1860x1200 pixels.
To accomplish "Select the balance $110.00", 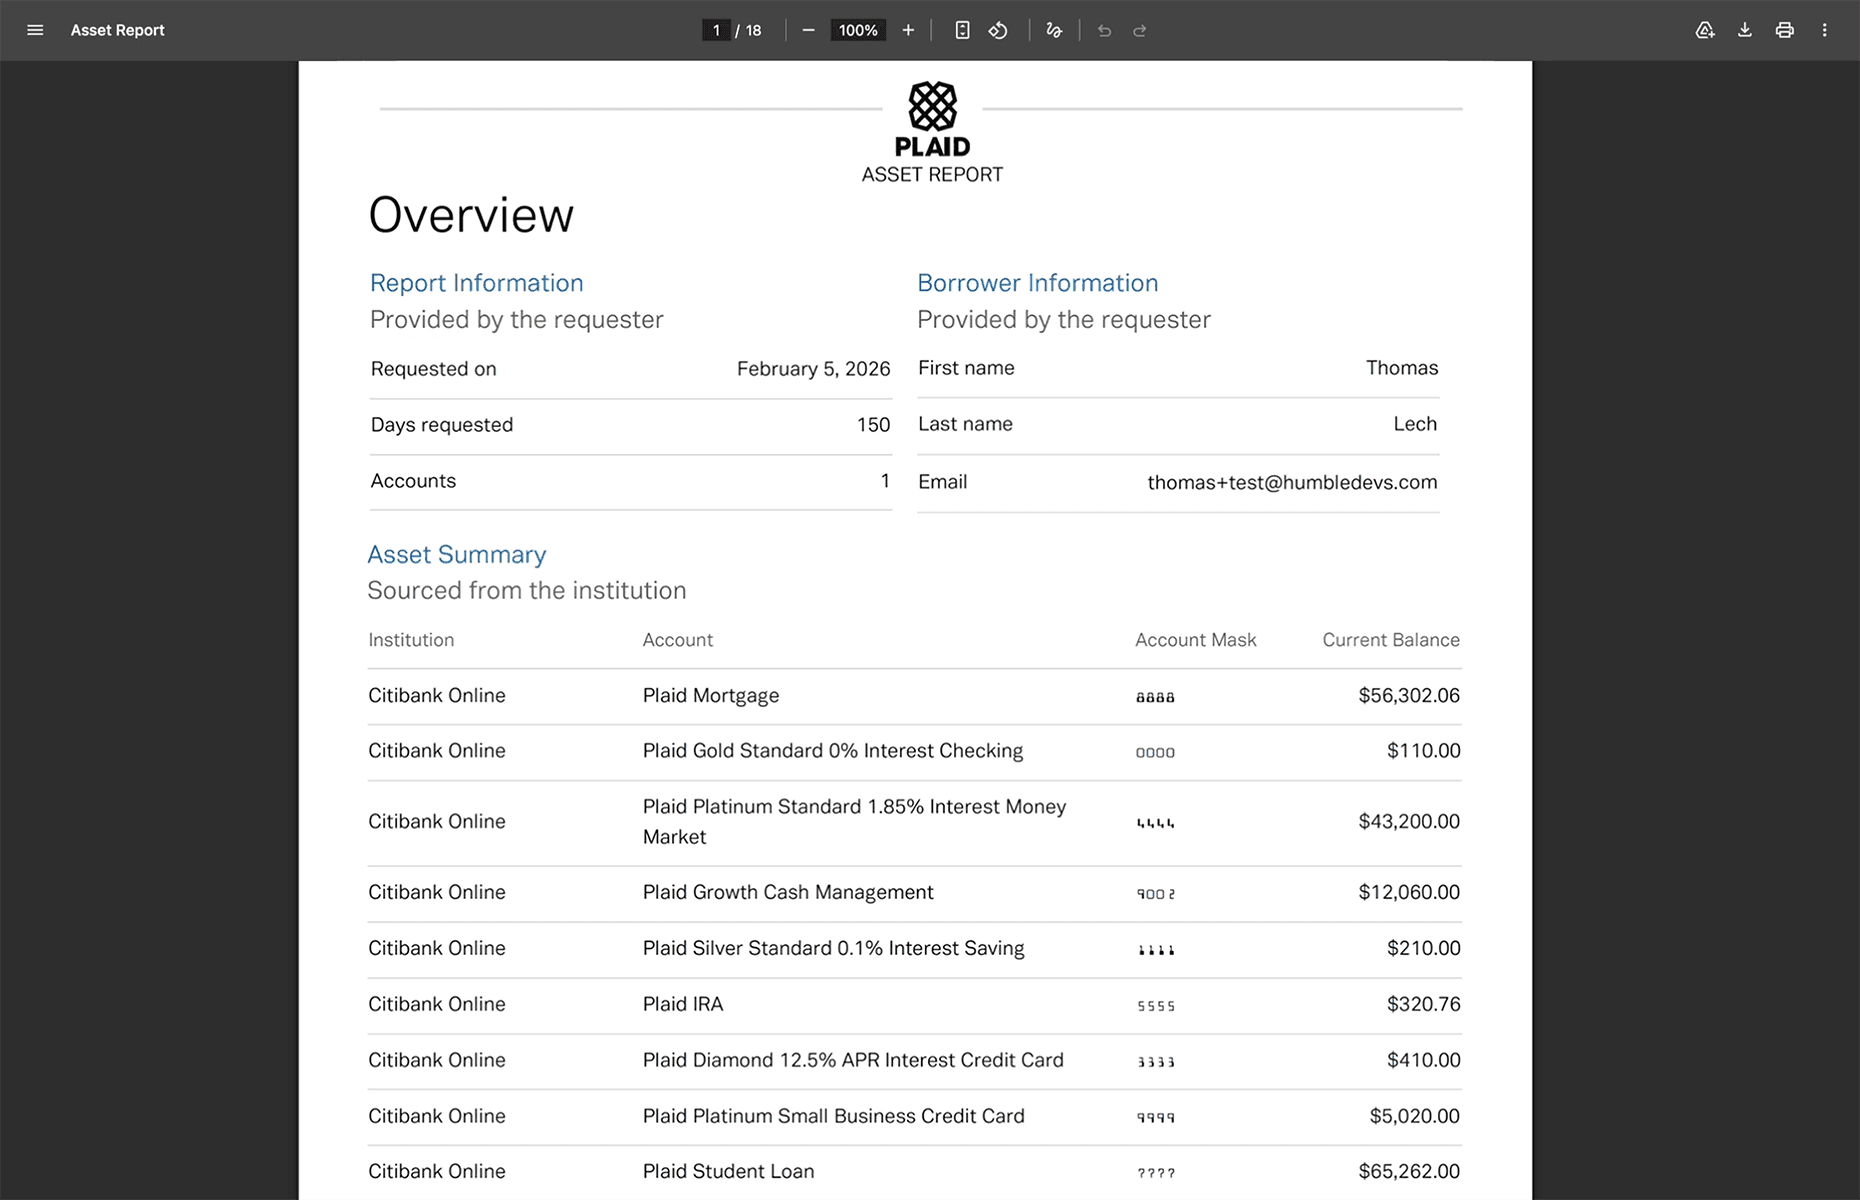I will click(1423, 751).
